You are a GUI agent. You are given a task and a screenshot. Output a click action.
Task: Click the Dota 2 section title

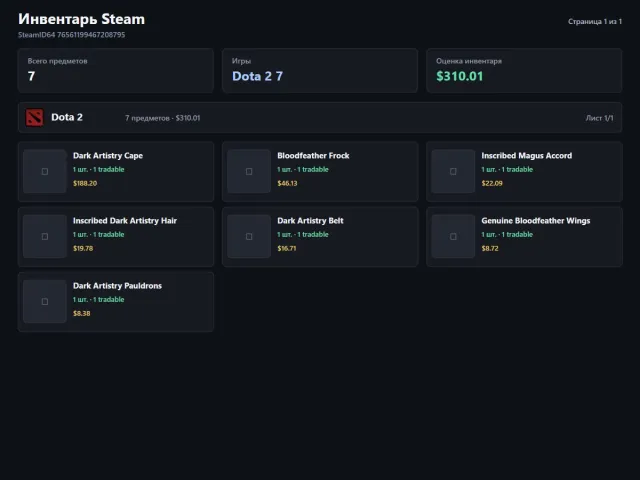tap(67, 118)
